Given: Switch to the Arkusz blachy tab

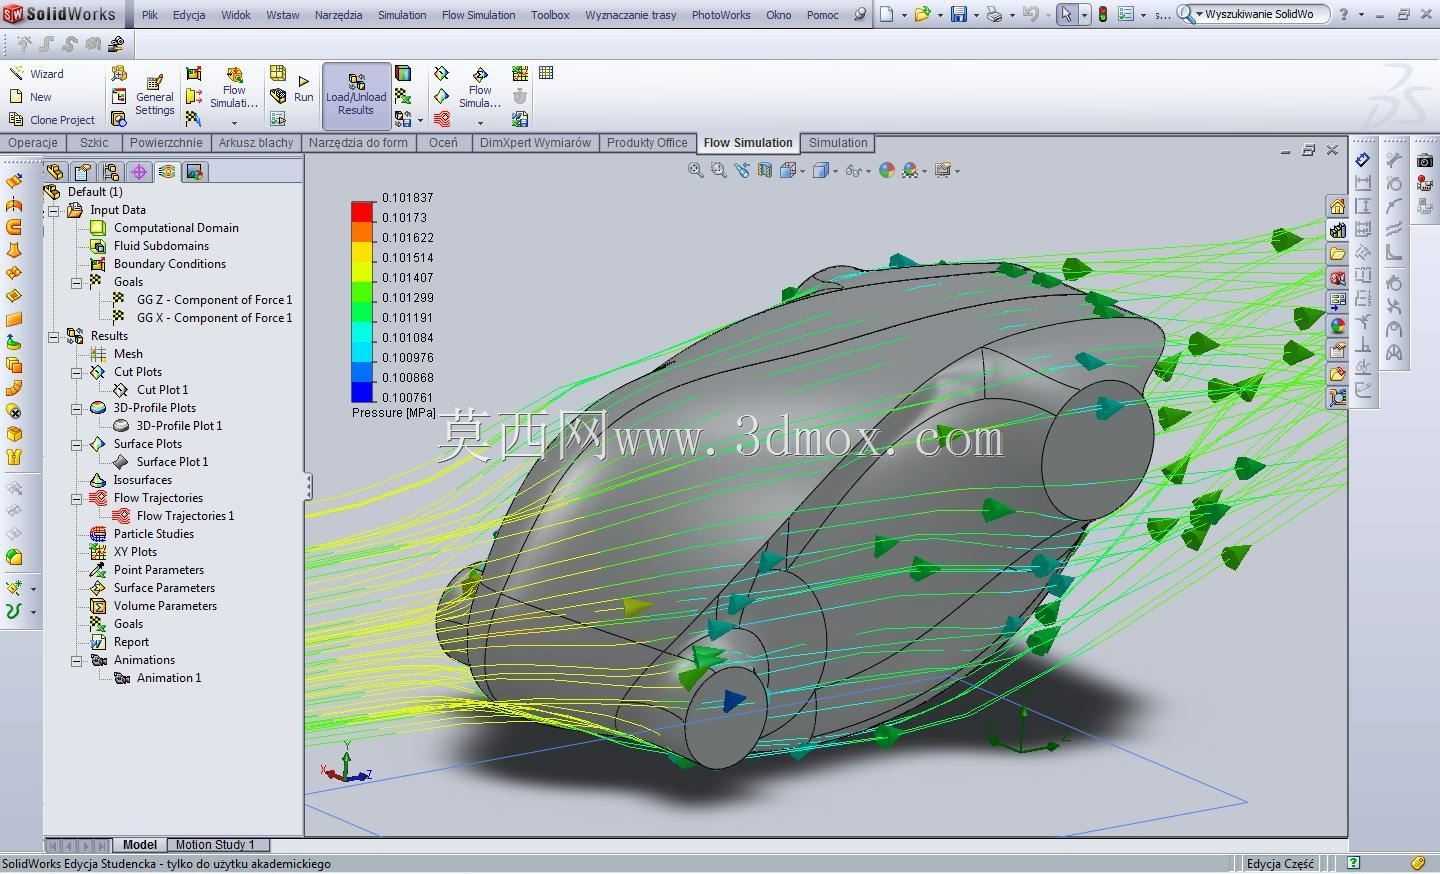Looking at the screenshot, I should [256, 143].
